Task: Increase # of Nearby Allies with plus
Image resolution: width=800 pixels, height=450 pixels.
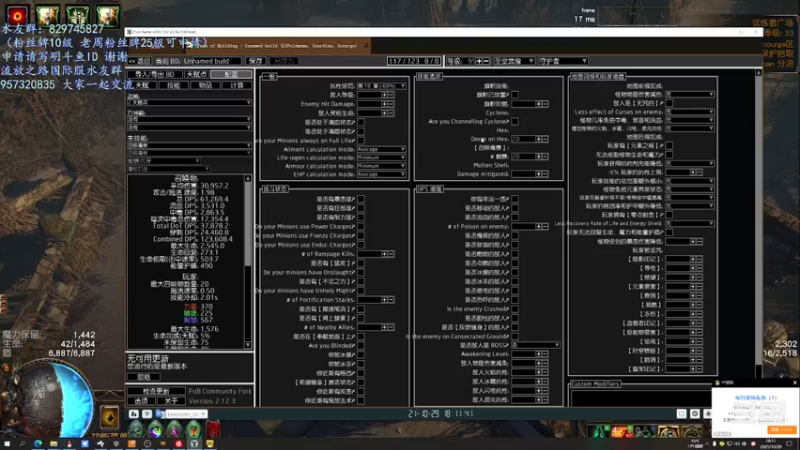Action: click(x=385, y=327)
